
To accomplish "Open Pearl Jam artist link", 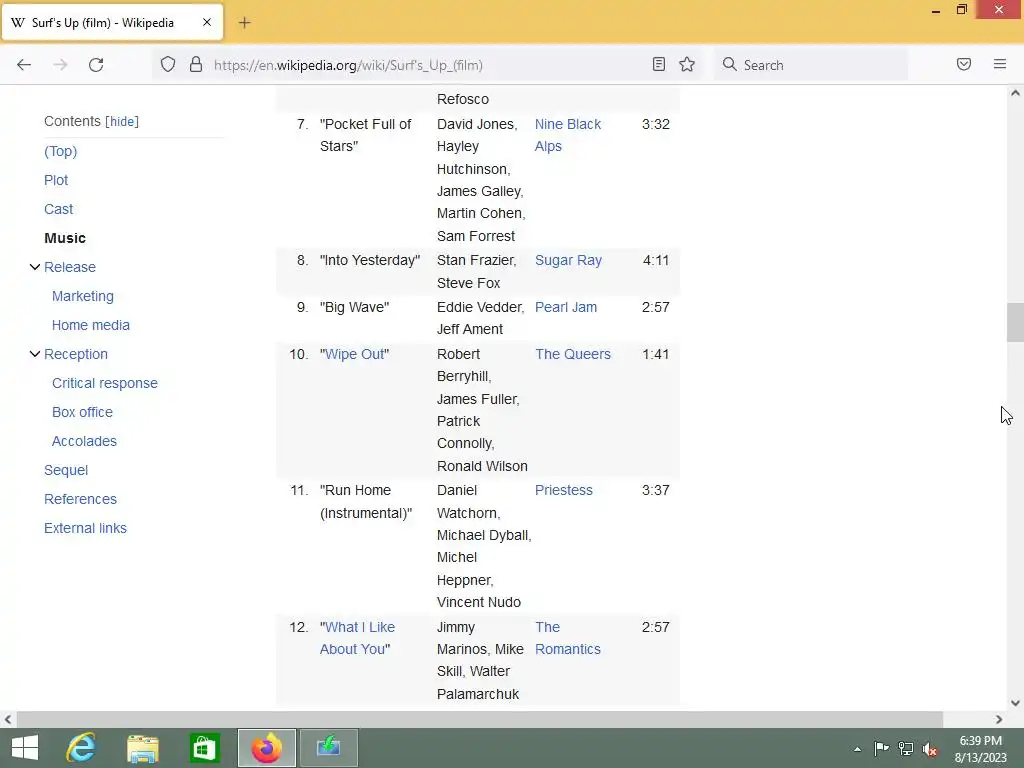I will point(566,307).
